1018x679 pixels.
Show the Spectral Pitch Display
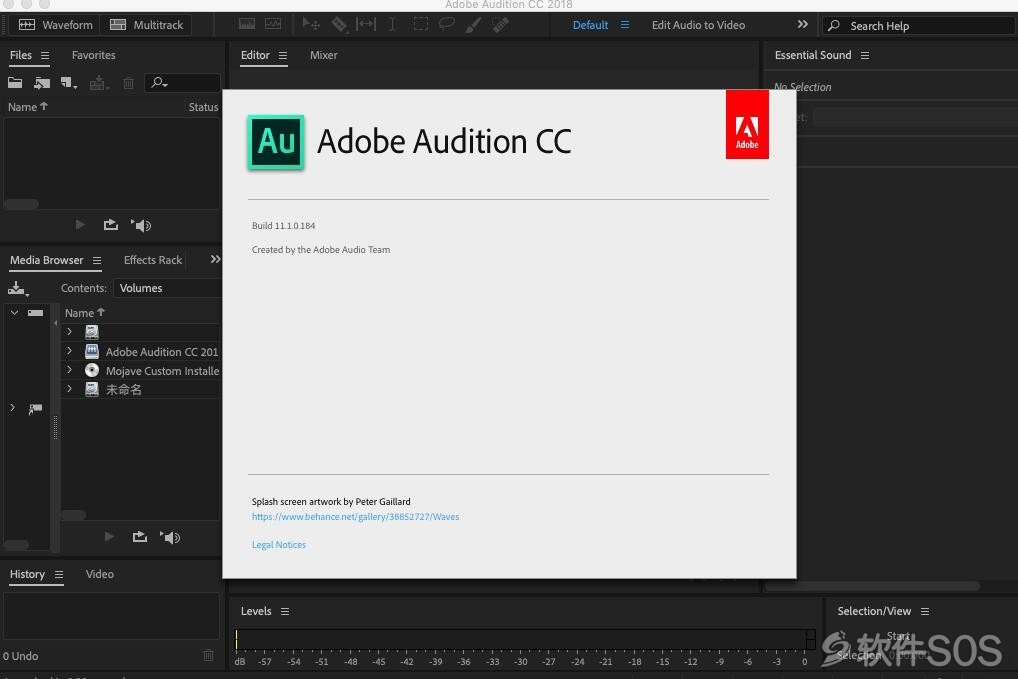273,25
